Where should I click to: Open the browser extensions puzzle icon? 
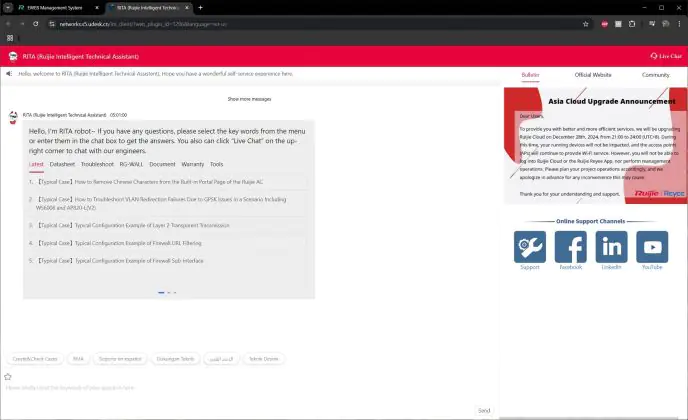pyautogui.click(x=632, y=24)
